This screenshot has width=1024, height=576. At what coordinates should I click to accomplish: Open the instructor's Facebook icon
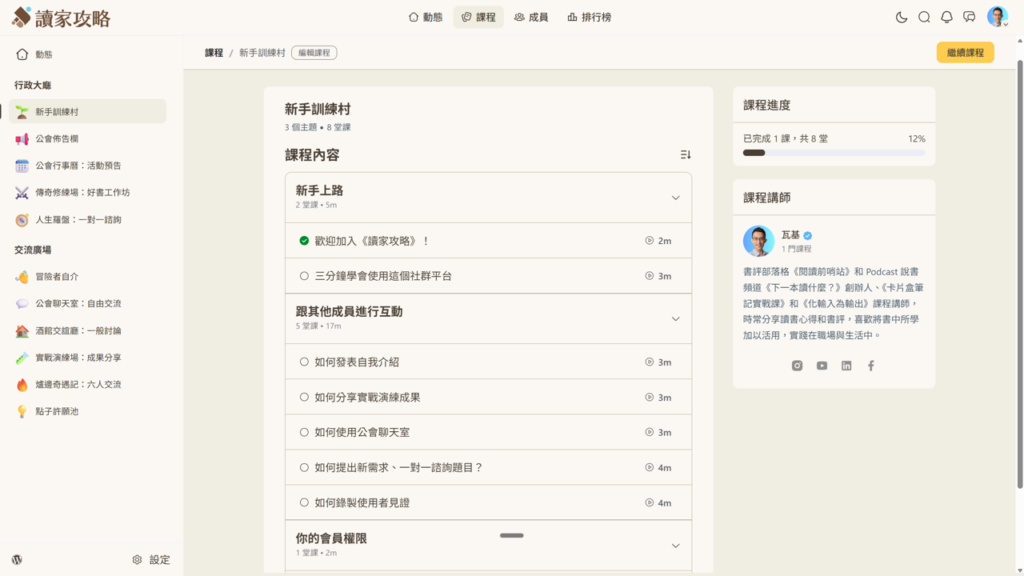click(x=871, y=366)
